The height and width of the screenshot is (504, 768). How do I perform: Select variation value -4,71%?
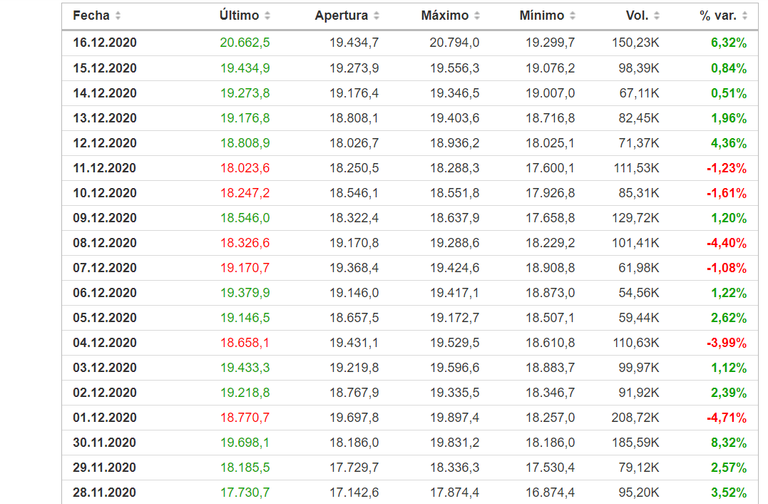[x=726, y=418]
